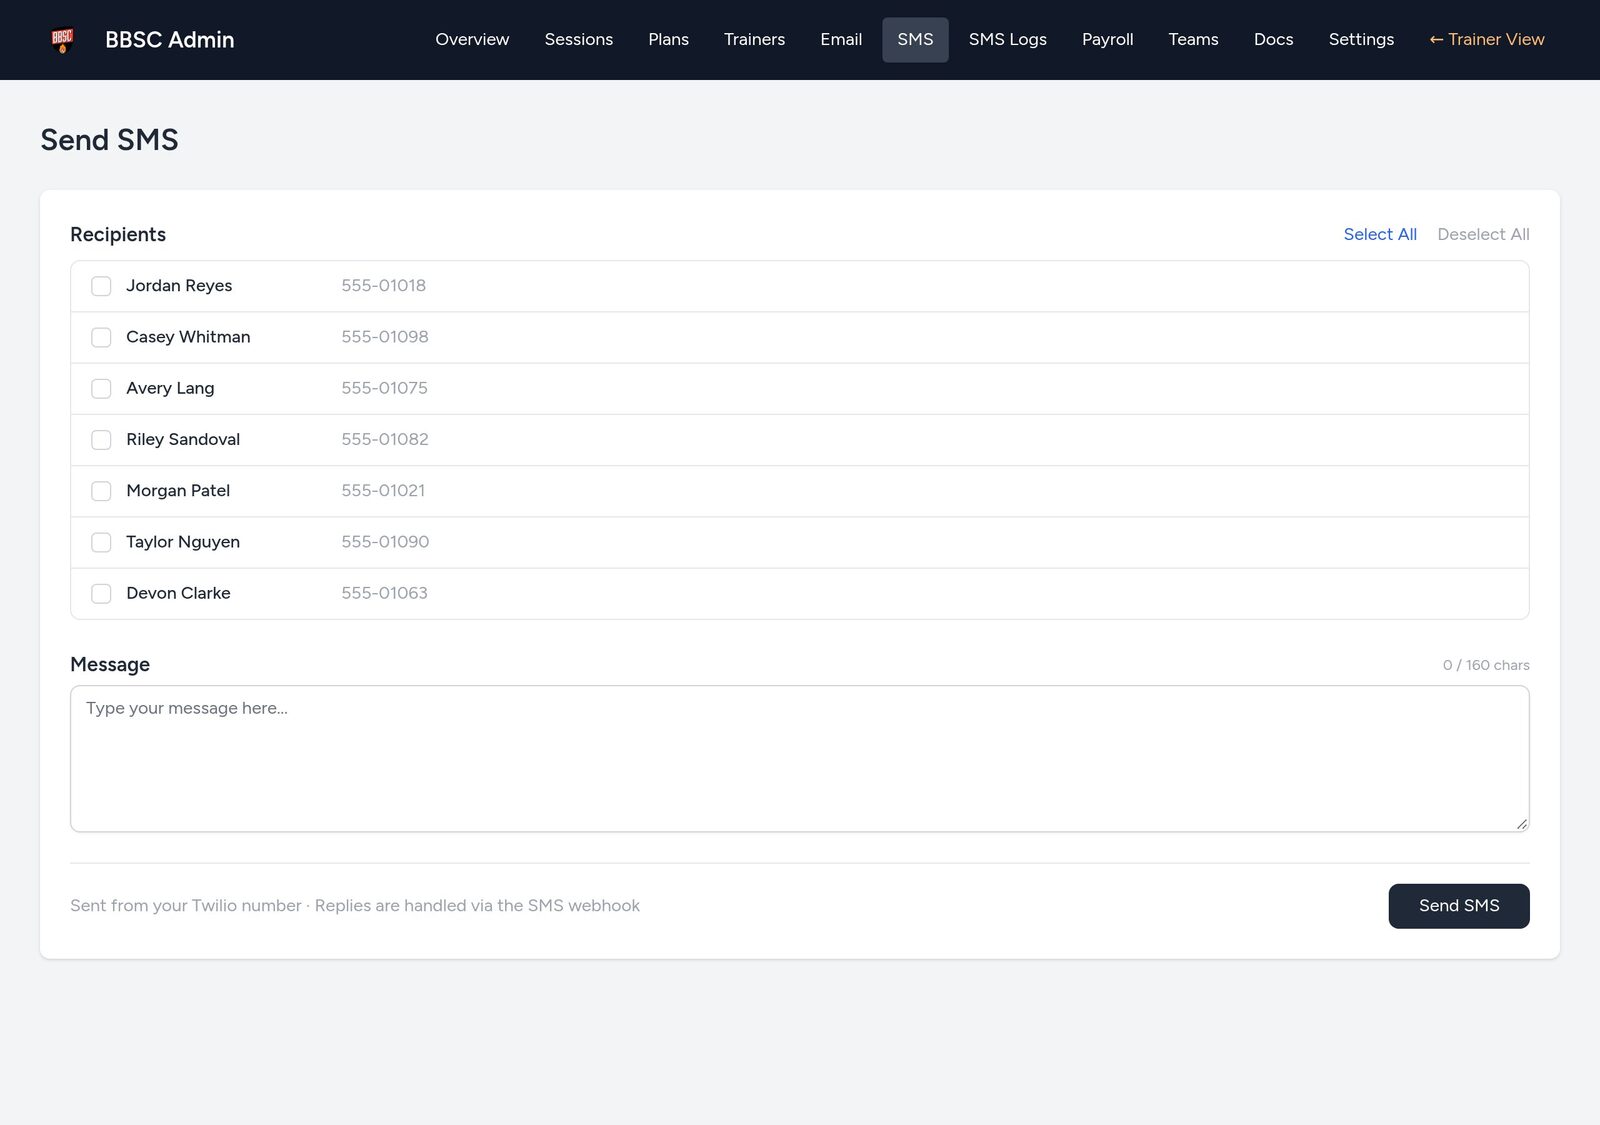Click the phone number 555-01021
Image resolution: width=1600 pixels, height=1125 pixels.
pos(383,491)
